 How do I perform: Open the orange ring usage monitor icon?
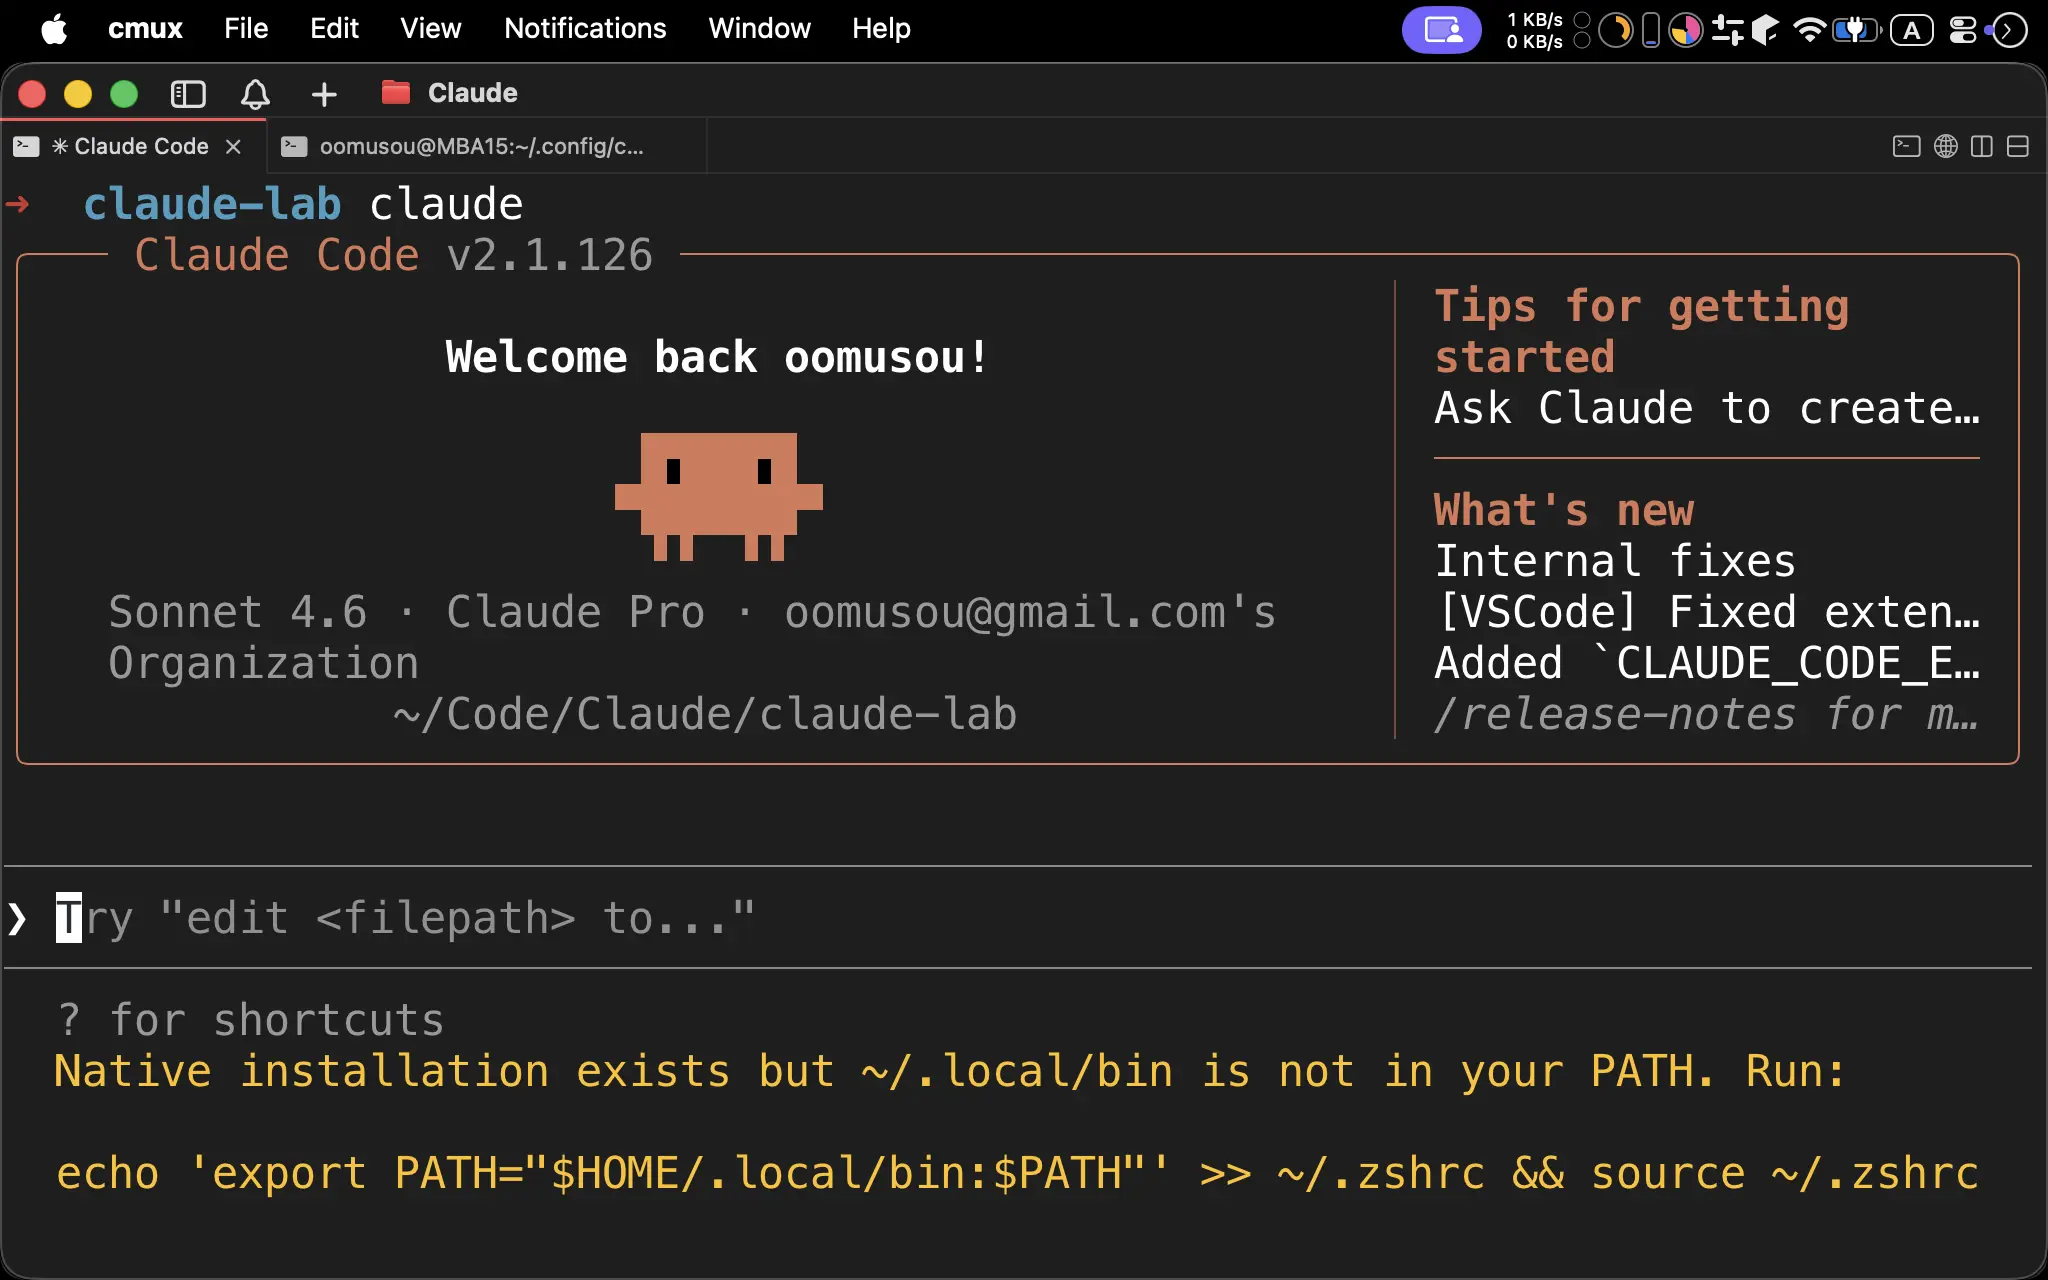point(1614,30)
